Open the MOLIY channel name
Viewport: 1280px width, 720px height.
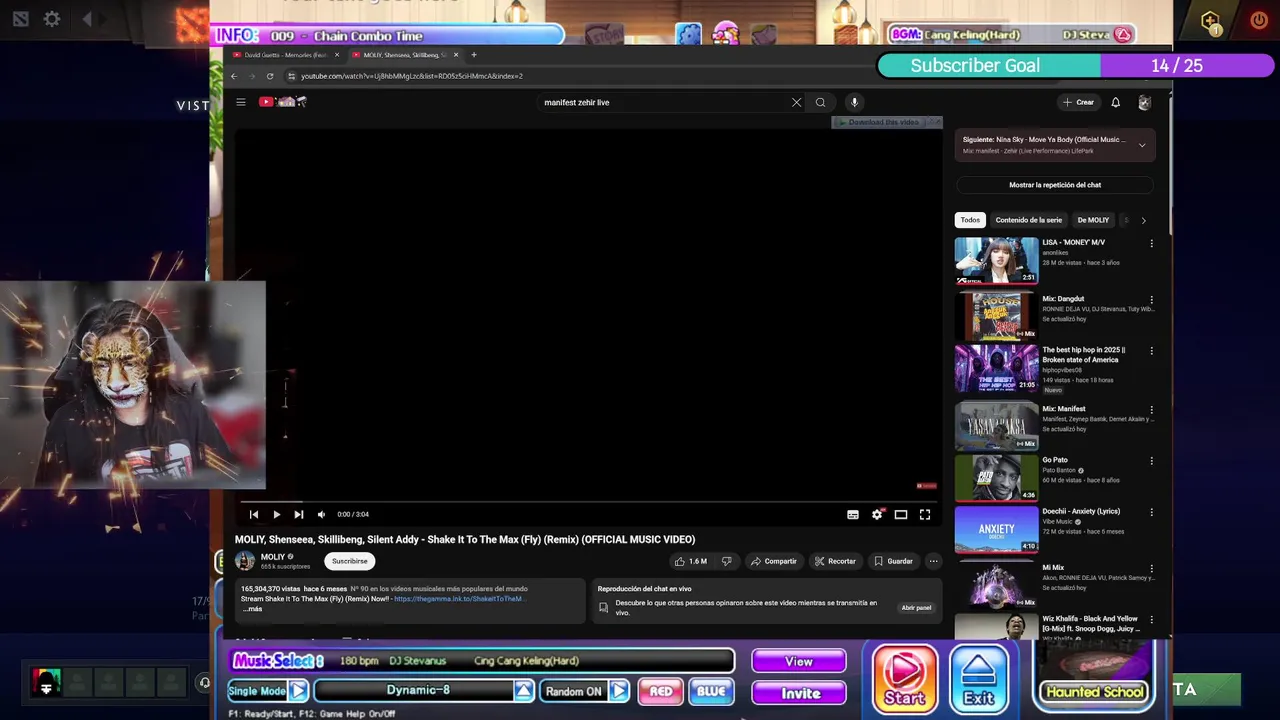pyautogui.click(x=273, y=557)
